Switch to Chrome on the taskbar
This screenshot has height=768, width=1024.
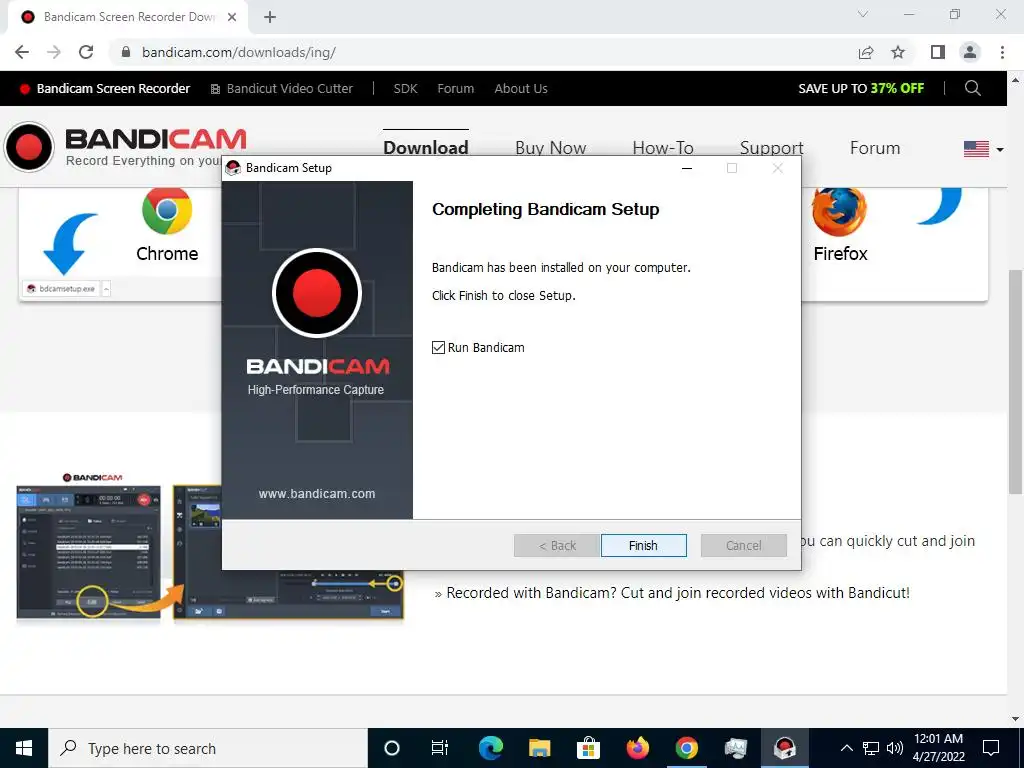pos(686,748)
